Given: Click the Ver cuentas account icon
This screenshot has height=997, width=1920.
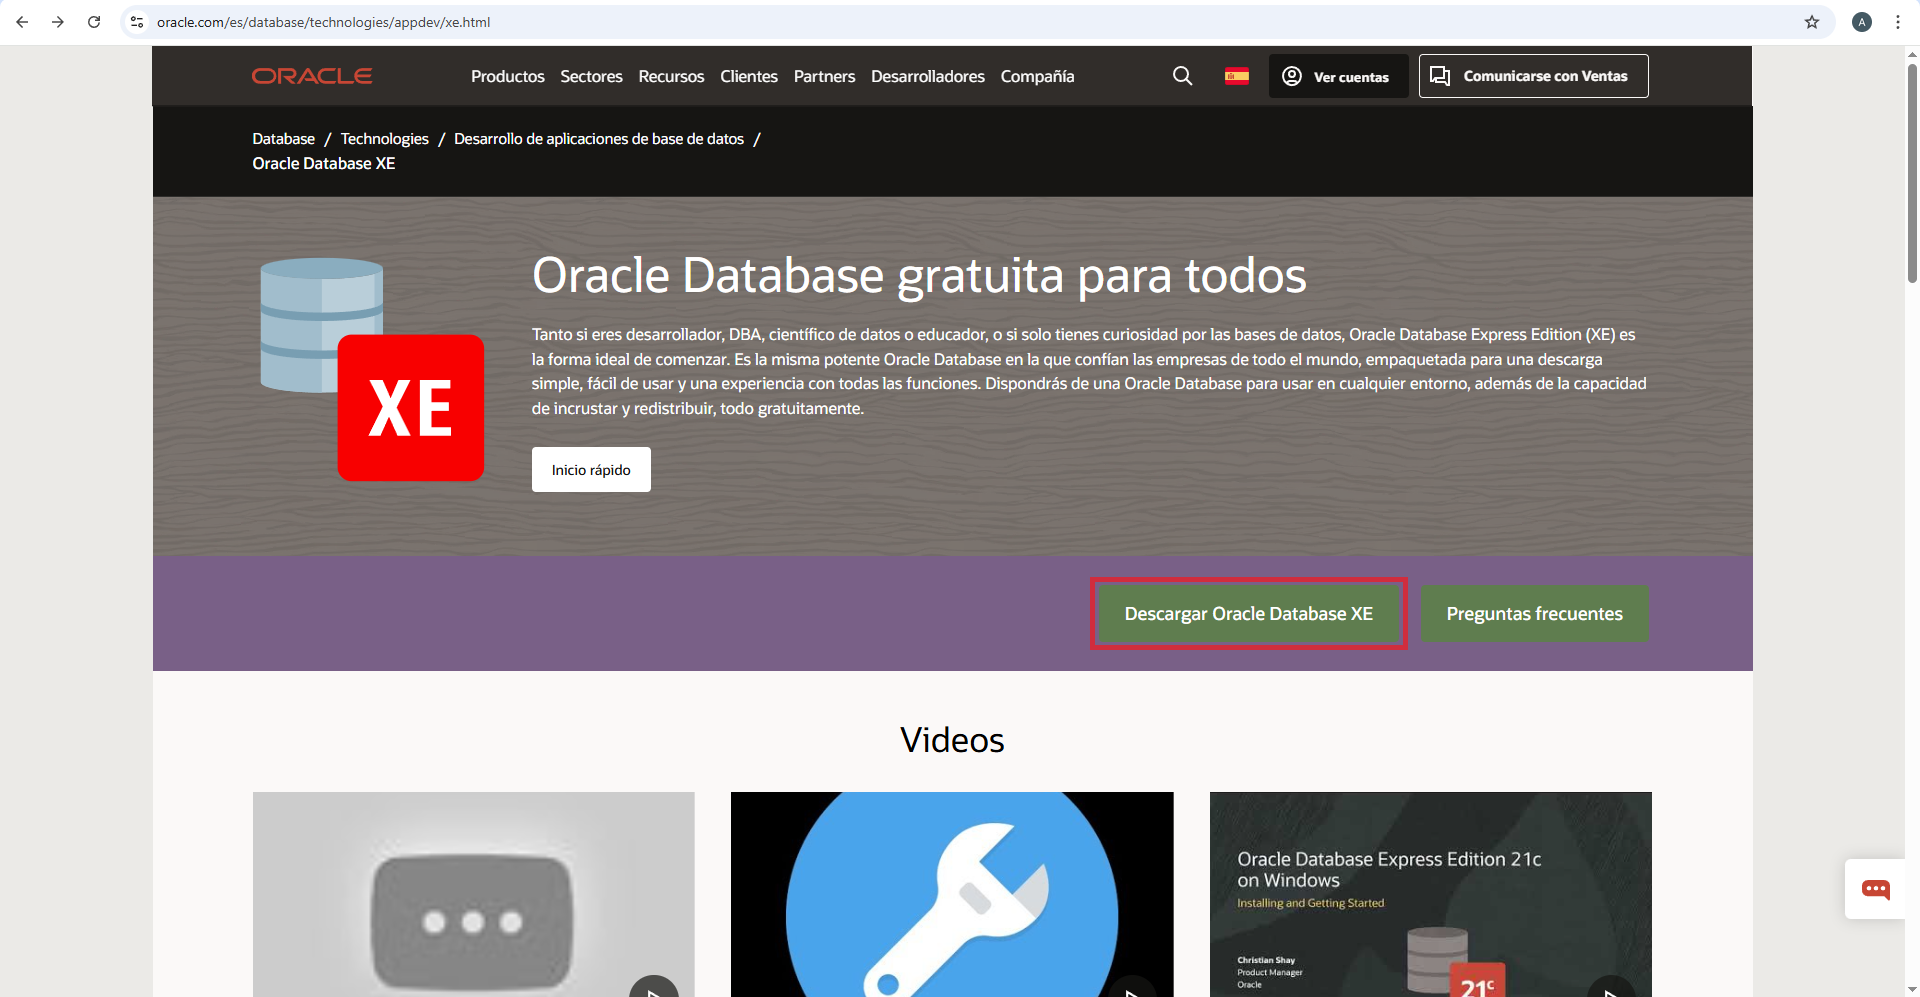Looking at the screenshot, I should pos(1292,75).
